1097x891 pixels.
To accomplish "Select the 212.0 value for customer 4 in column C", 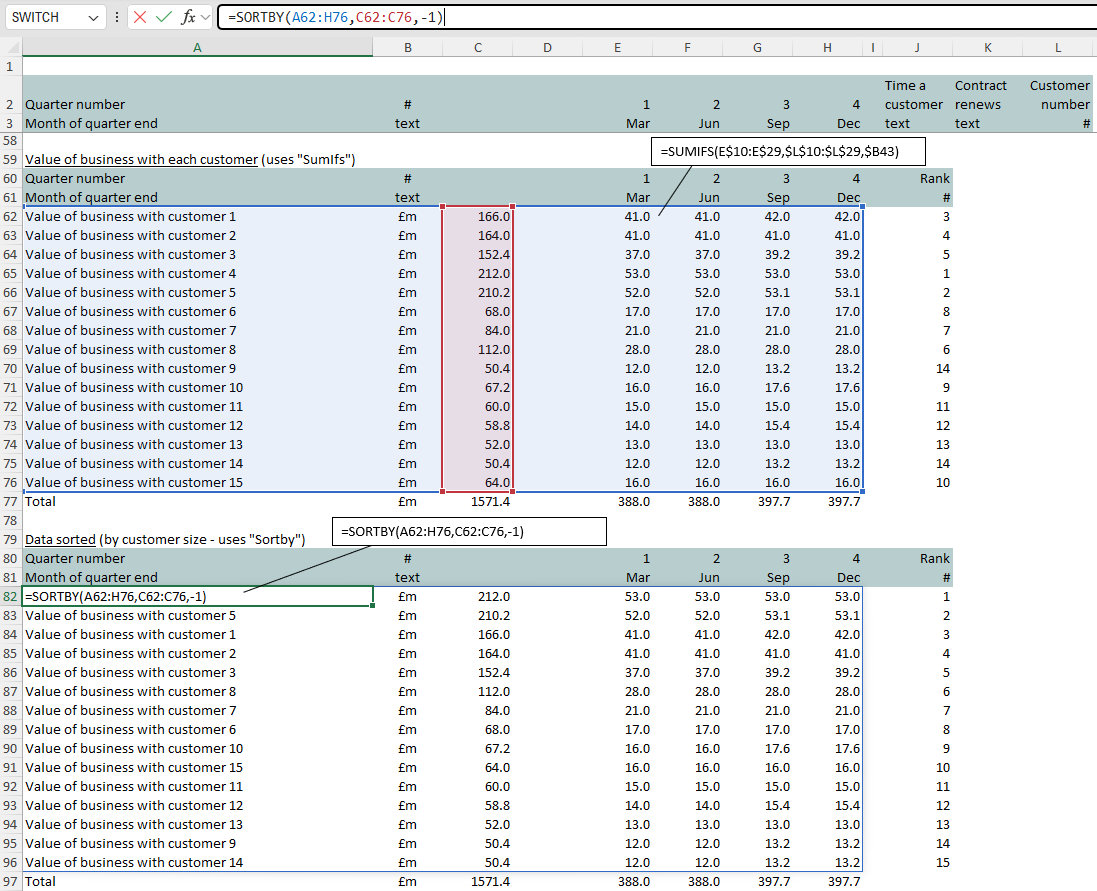I will 478,273.
